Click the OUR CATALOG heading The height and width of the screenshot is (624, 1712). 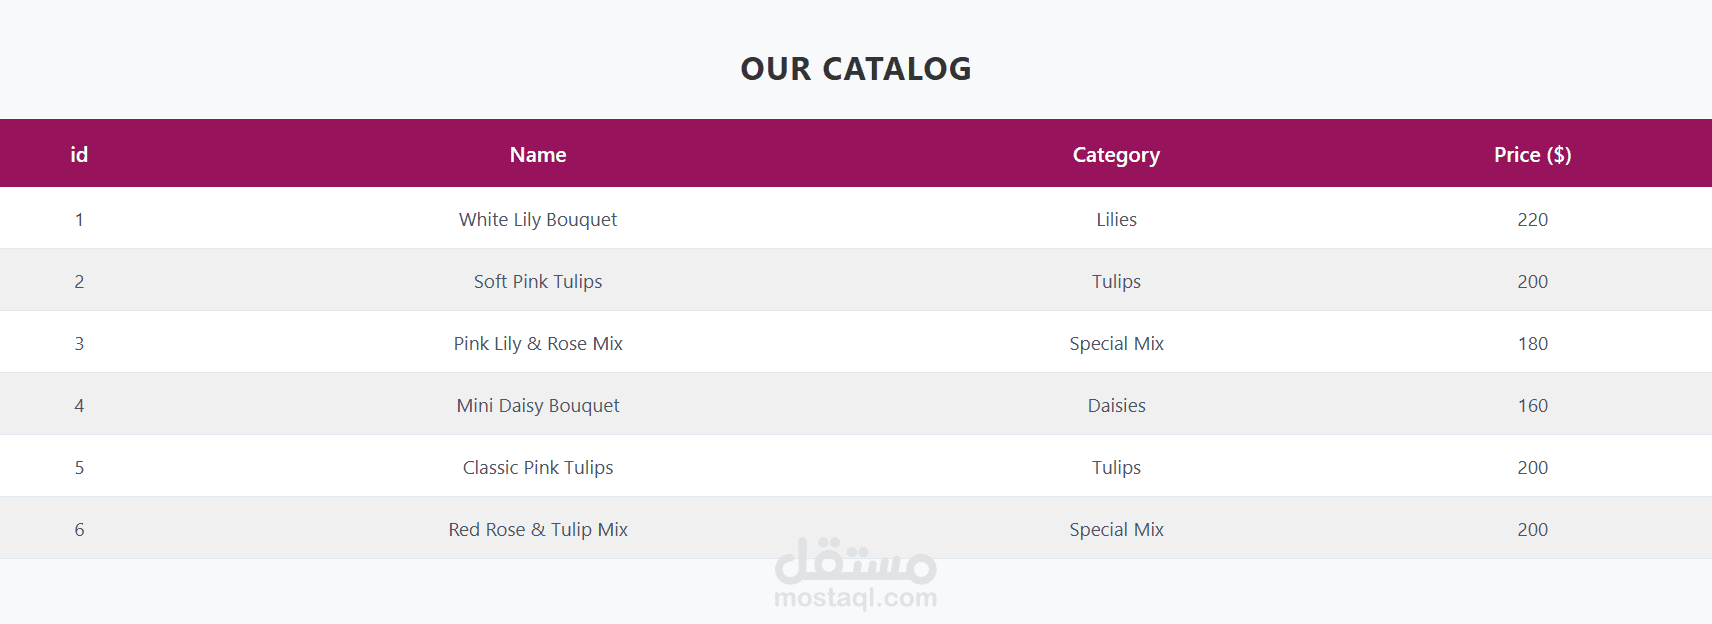856,69
